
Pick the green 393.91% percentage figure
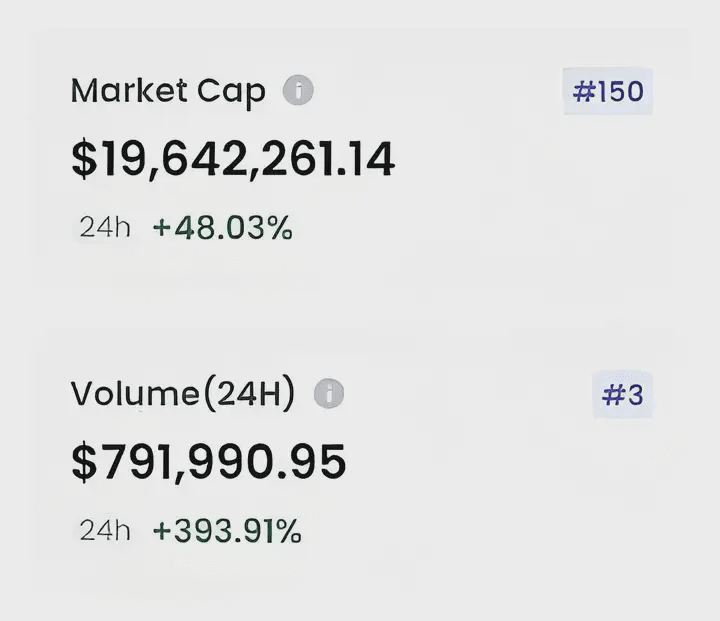click(x=226, y=530)
